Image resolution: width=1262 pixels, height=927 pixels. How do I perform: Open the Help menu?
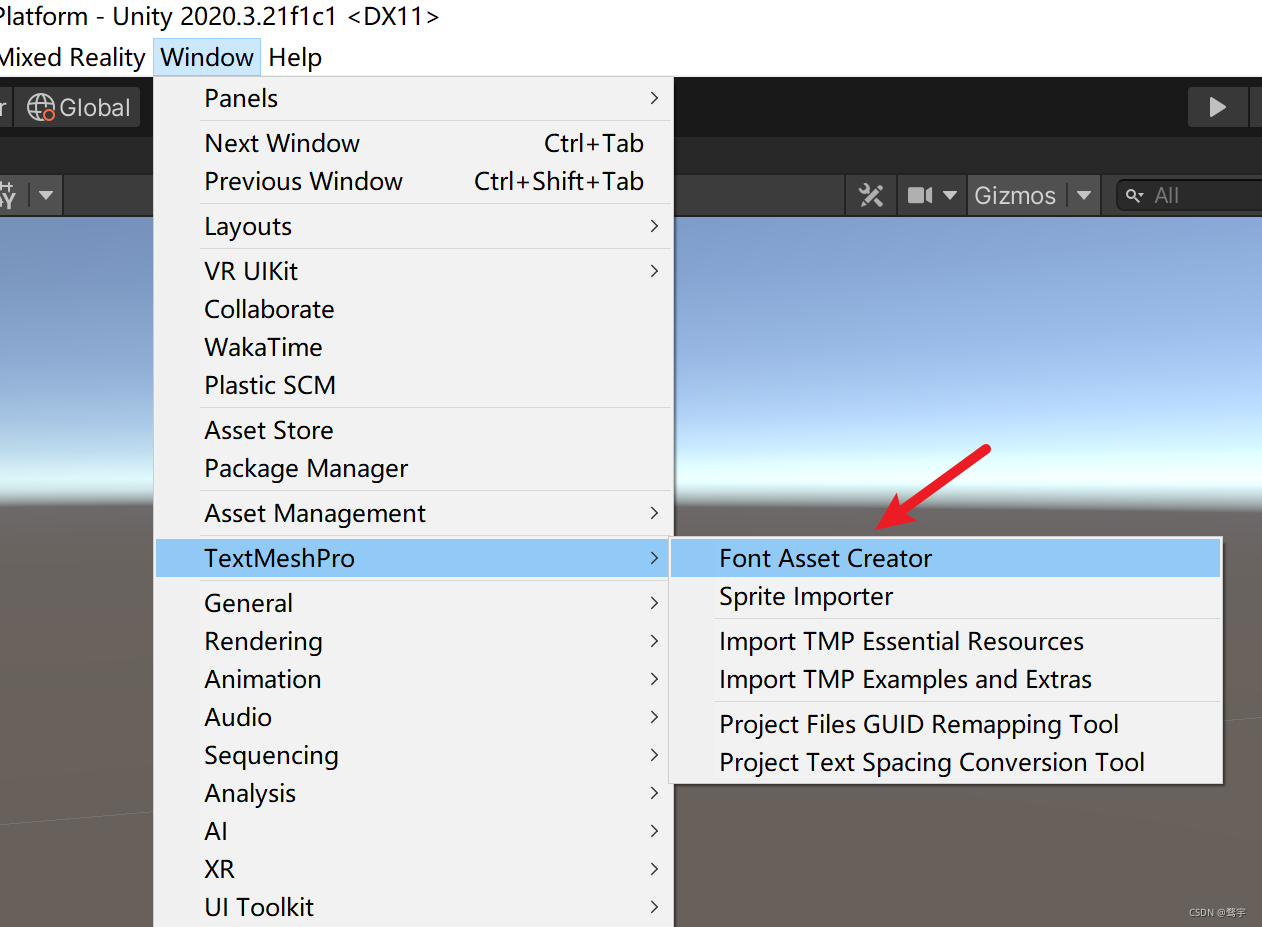(x=294, y=57)
